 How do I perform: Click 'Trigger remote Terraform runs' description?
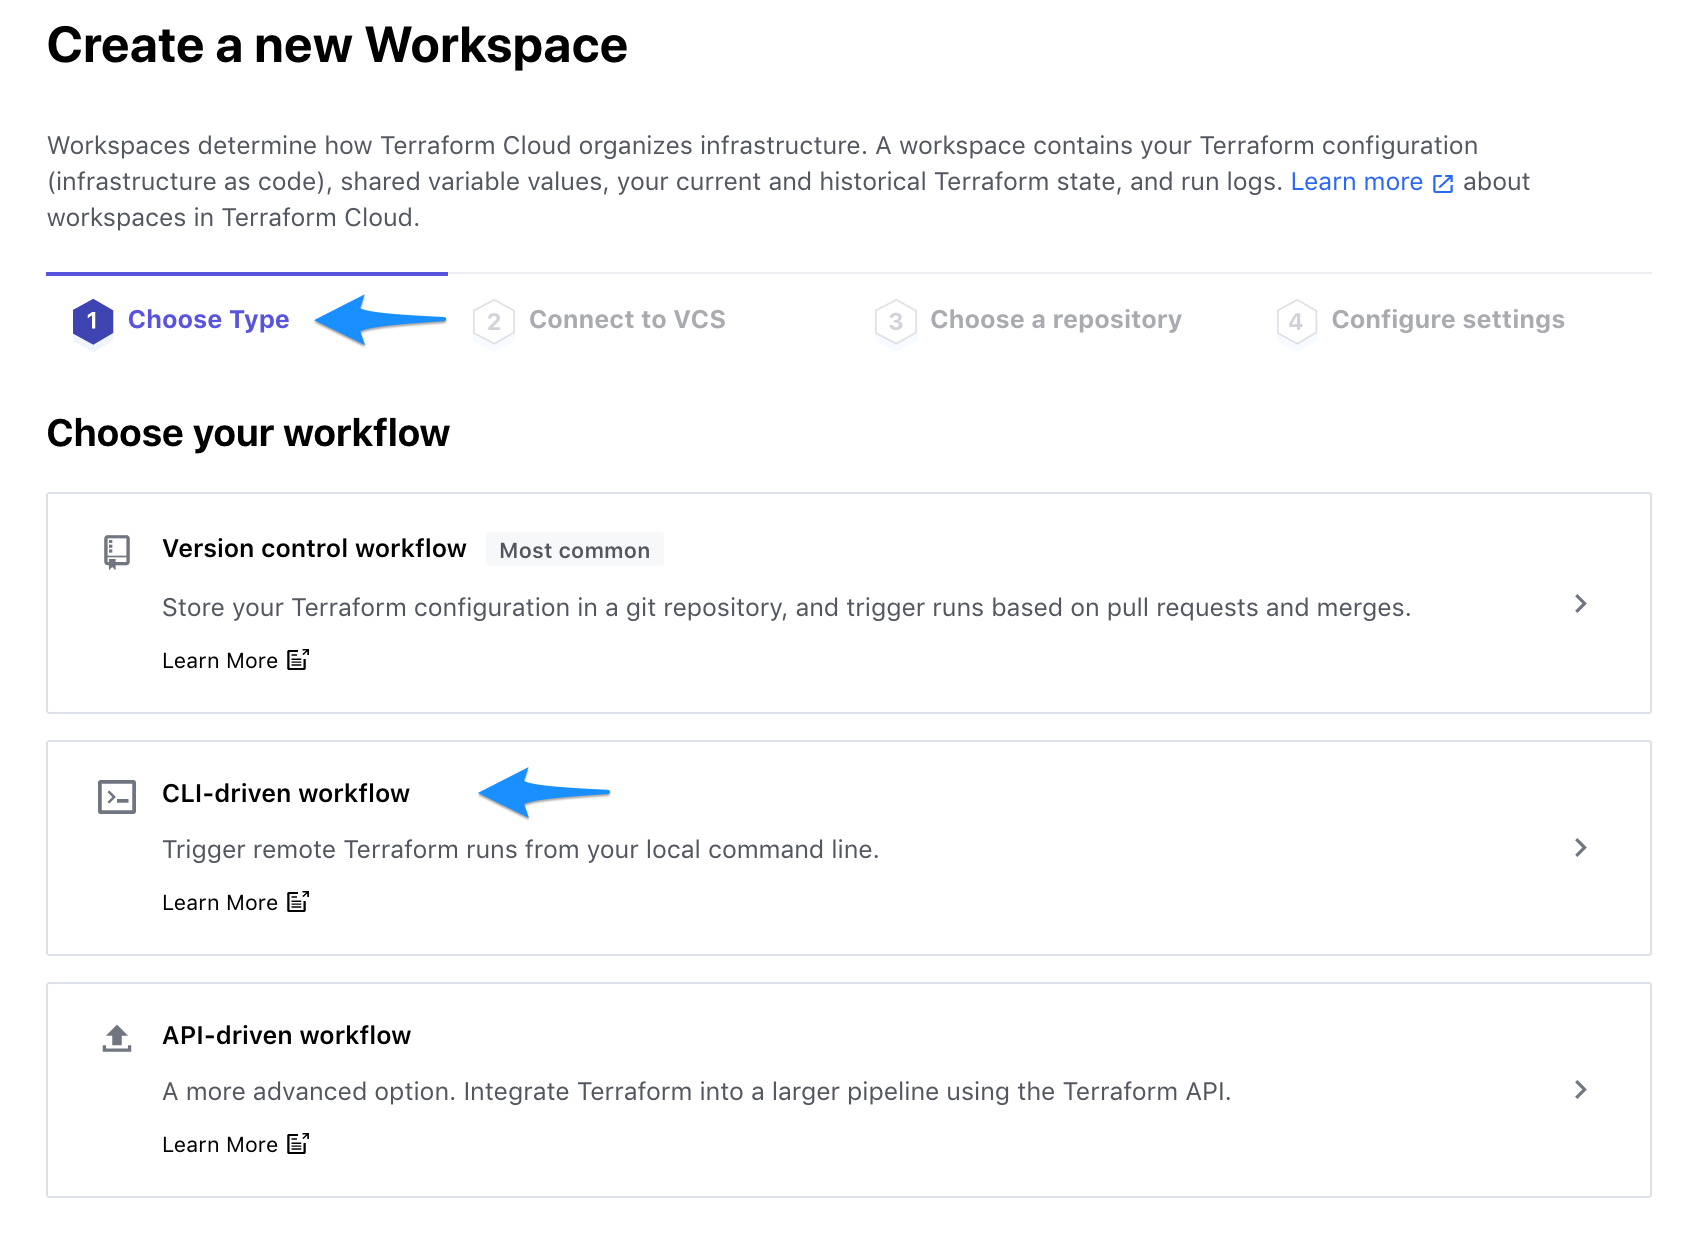click(521, 850)
